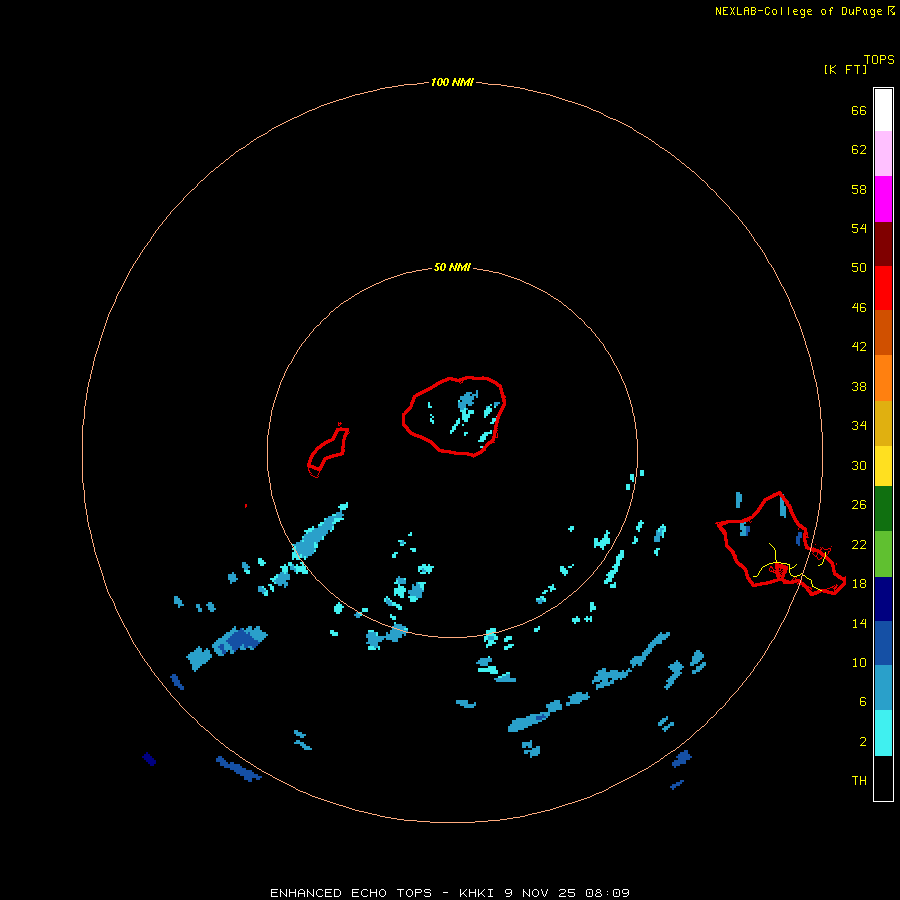Image resolution: width=900 pixels, height=900 pixels.
Task: Click the 66 value on the legend
Action: [859, 110]
